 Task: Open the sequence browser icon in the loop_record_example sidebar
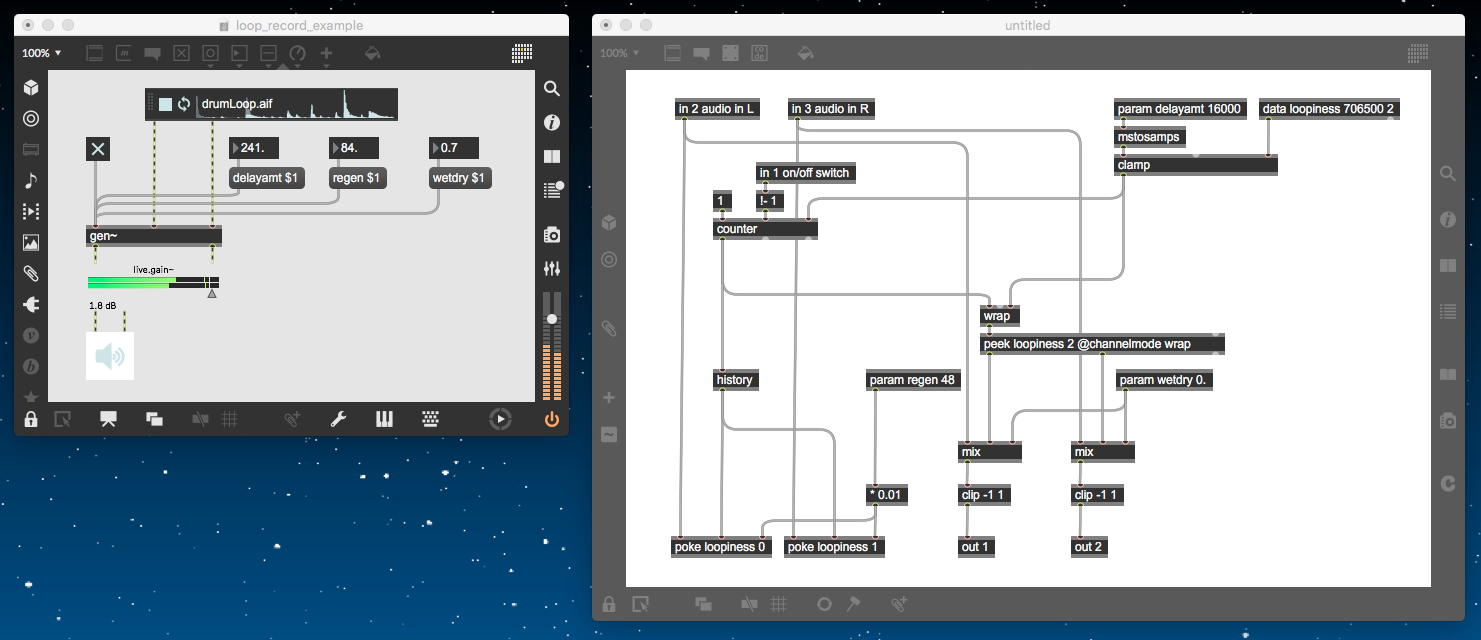click(x=31, y=212)
